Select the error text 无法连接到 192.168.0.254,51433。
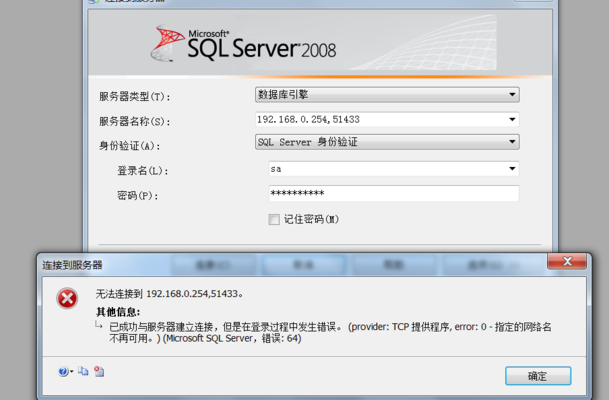This screenshot has height=400, width=609. tap(170, 294)
